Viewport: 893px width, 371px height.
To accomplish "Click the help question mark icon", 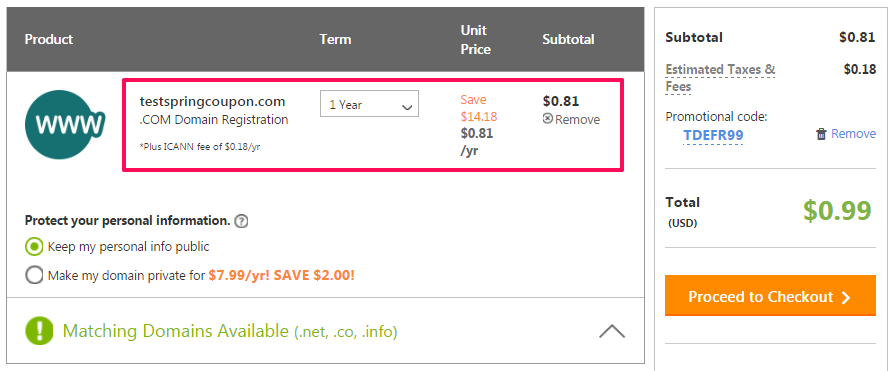I will click(x=241, y=221).
